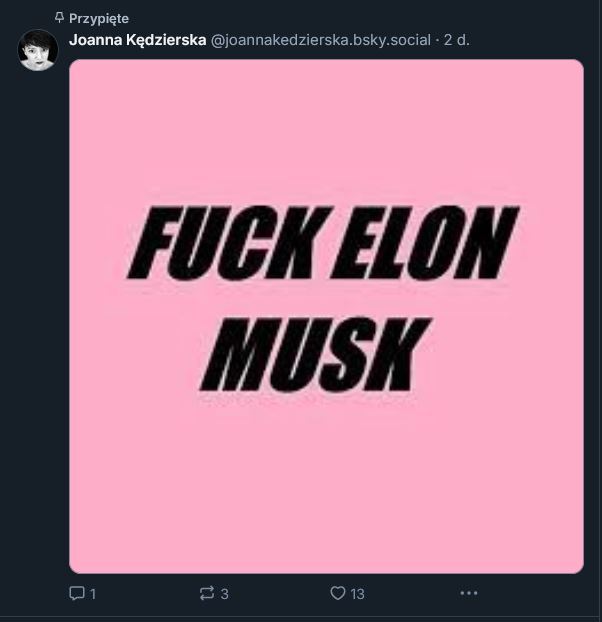Click the repost count number 3
The width and height of the screenshot is (602, 622).
tap(224, 594)
